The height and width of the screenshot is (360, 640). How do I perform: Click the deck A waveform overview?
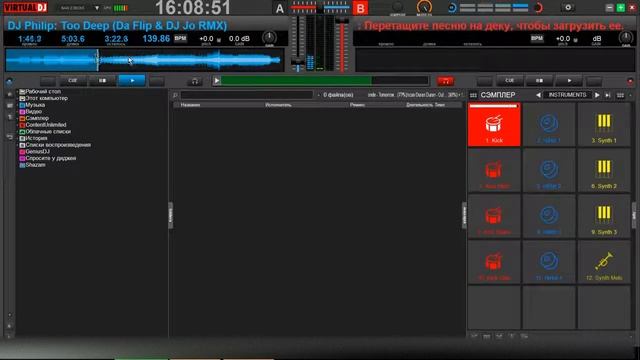(144, 60)
